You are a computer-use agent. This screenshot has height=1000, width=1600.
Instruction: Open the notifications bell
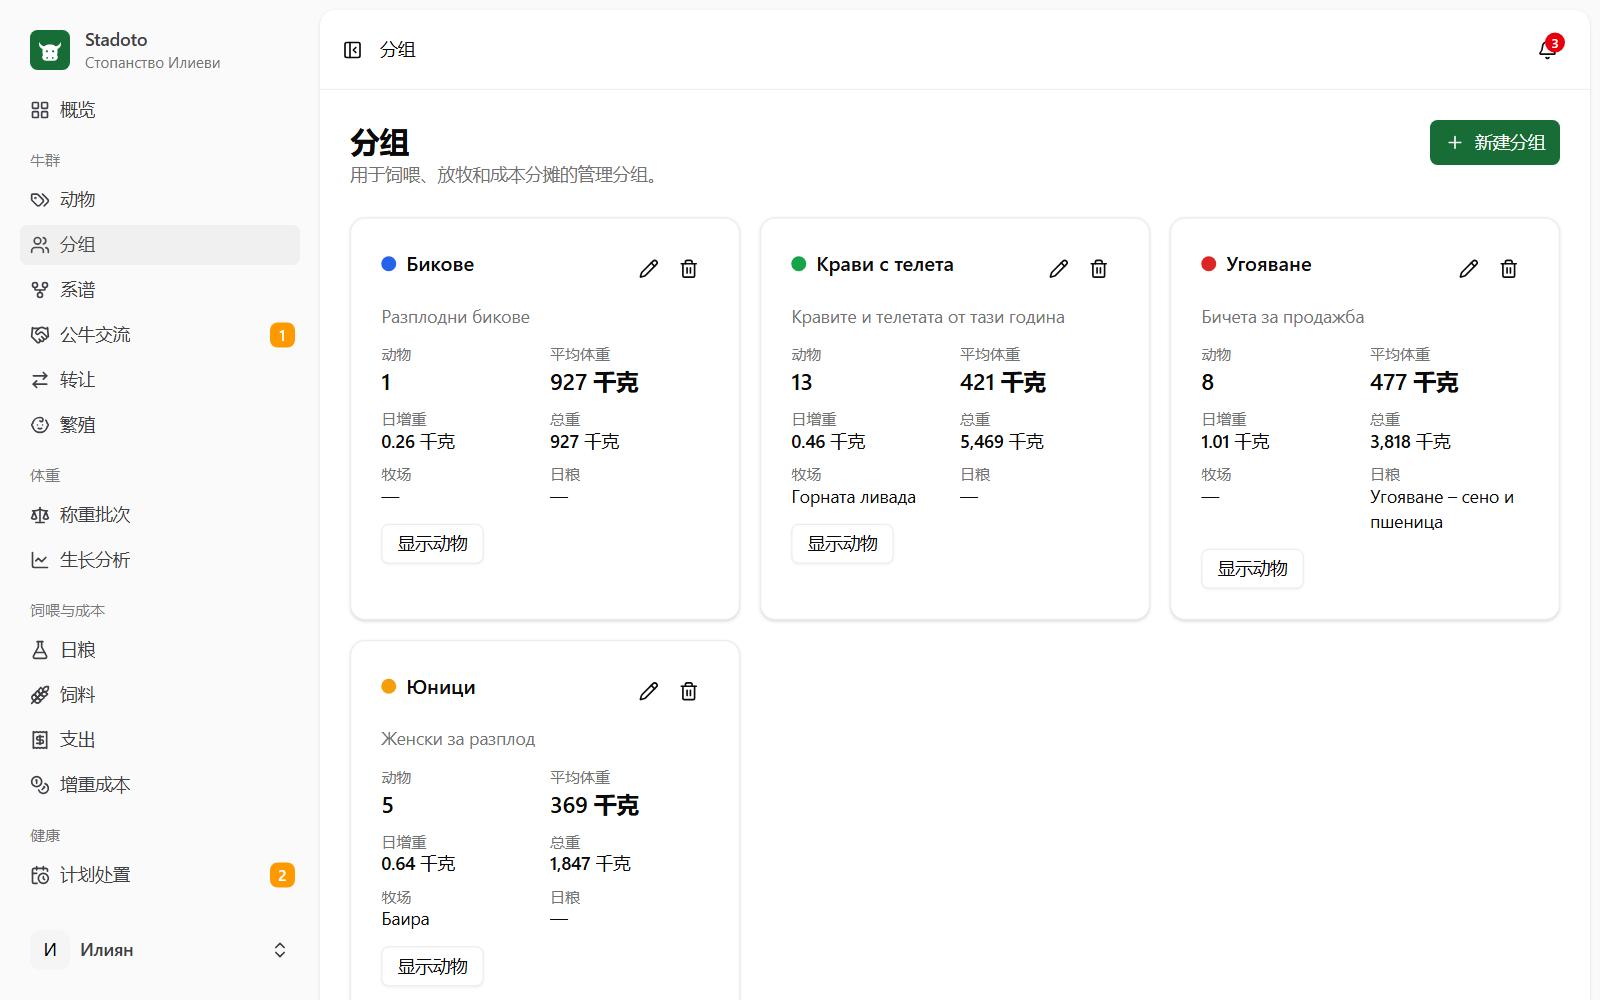[x=1547, y=50]
